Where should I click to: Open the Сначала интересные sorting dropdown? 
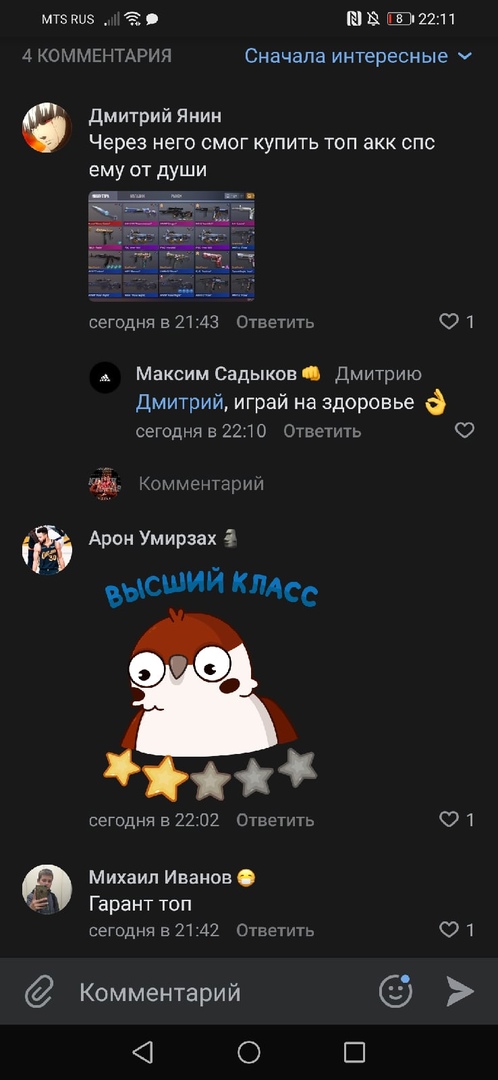click(x=358, y=56)
